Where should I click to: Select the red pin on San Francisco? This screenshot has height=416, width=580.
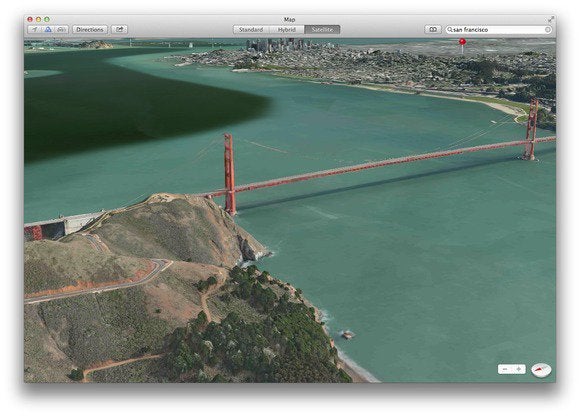(x=462, y=42)
